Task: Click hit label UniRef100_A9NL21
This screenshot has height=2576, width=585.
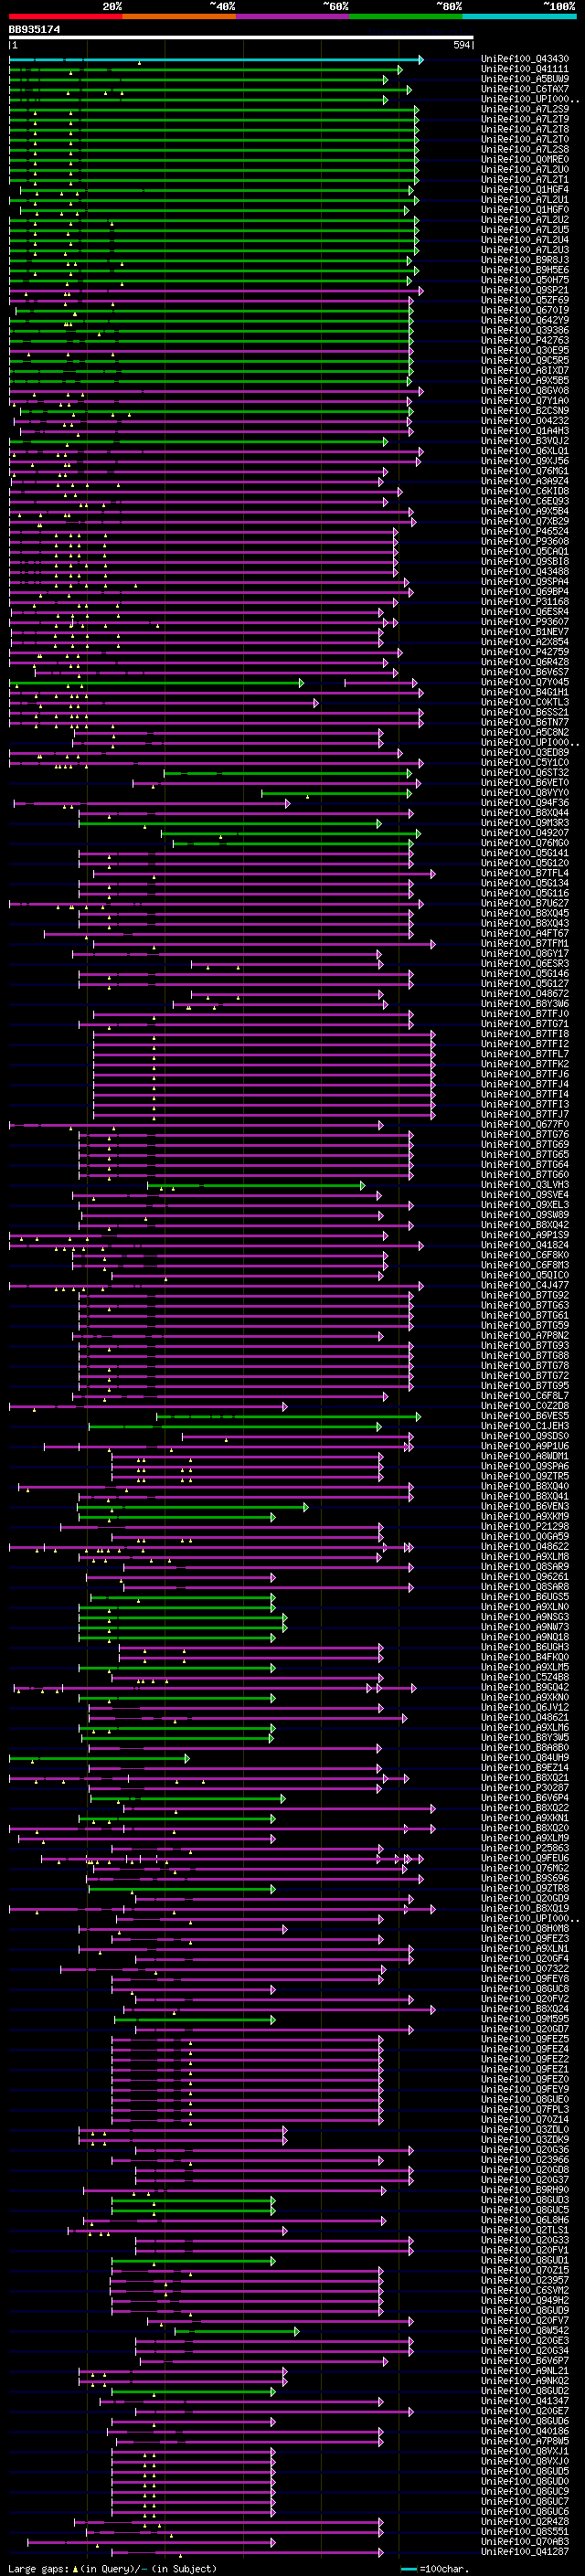Action: pyautogui.click(x=525, y=2371)
